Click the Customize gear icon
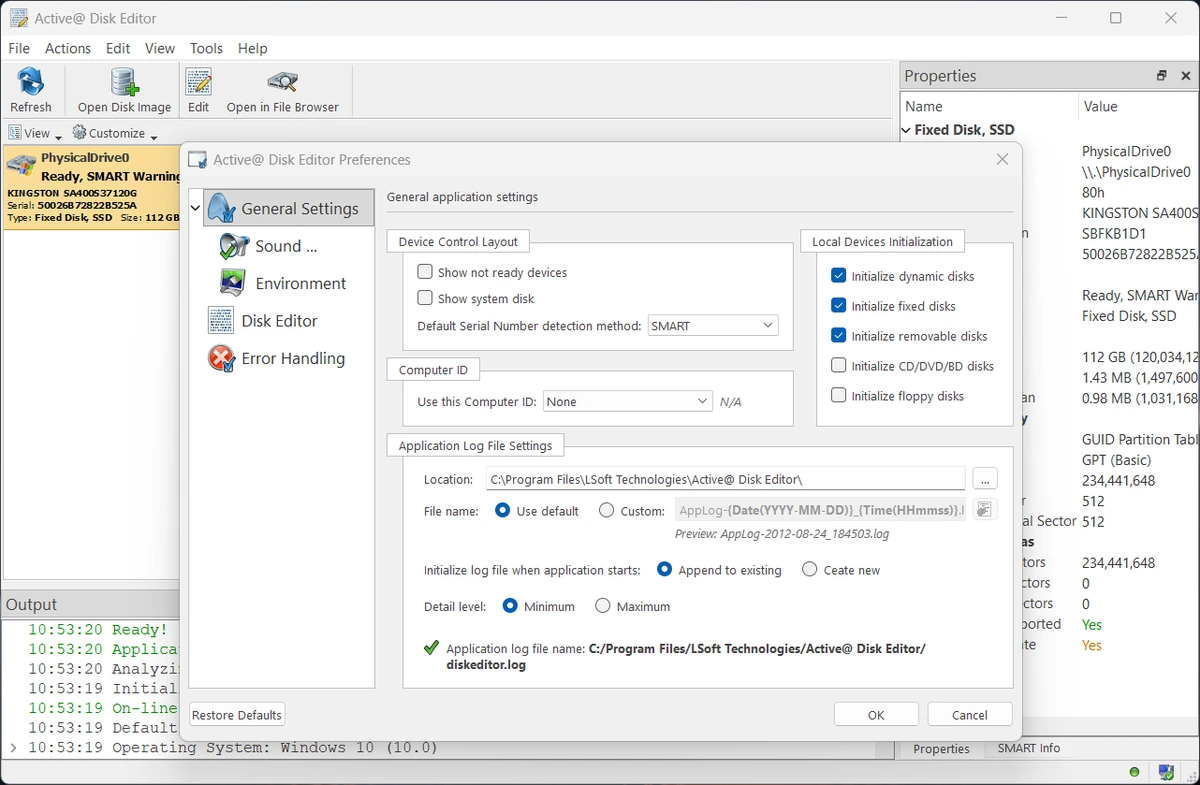The width and height of the screenshot is (1200, 785). click(79, 132)
